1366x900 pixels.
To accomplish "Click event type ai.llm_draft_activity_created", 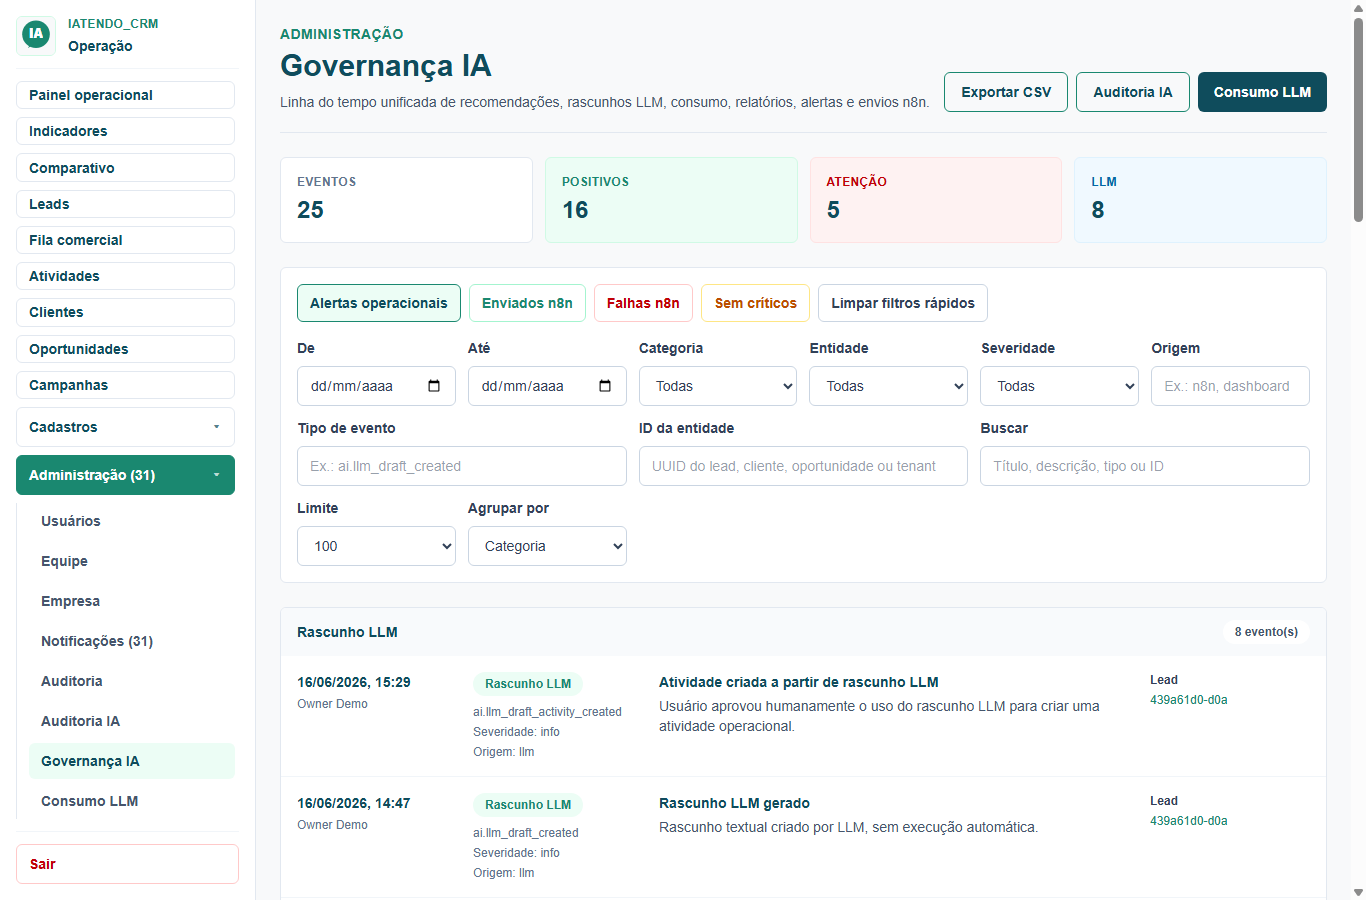I will [x=547, y=712].
